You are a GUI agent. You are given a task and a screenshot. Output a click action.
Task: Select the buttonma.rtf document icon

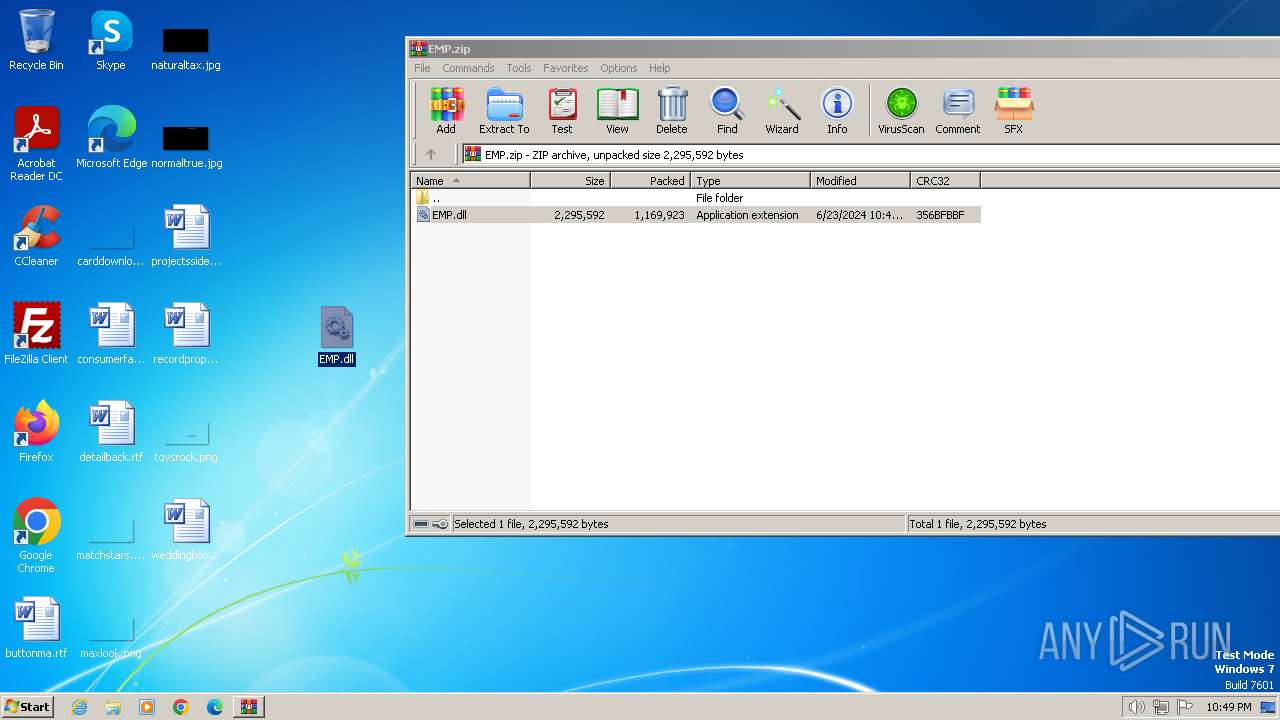(36, 628)
